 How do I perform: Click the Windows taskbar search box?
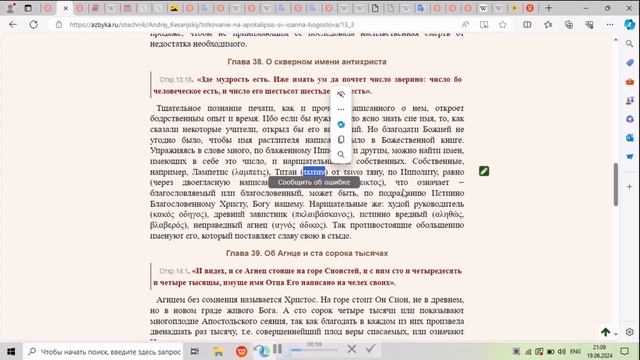coord(104,351)
